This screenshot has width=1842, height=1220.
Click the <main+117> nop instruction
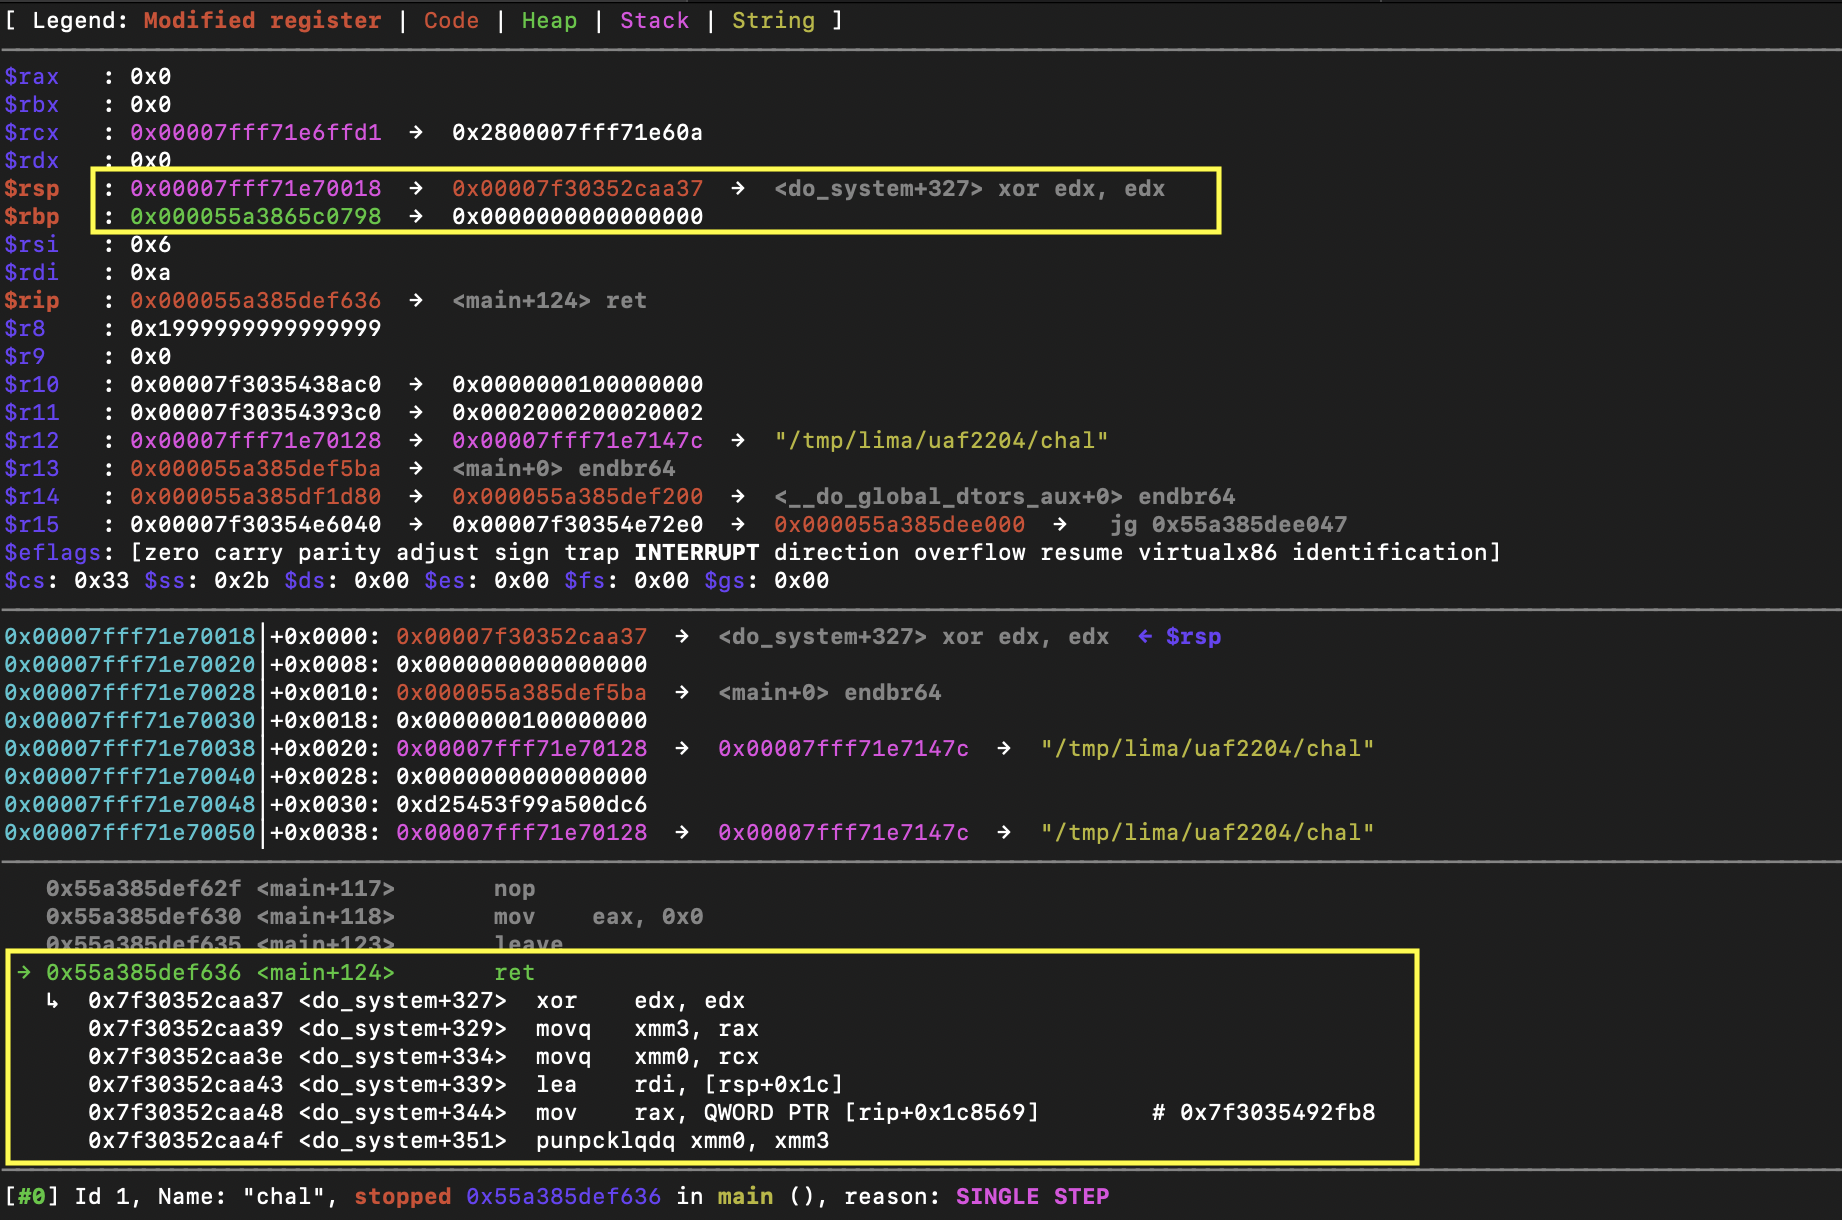[x=290, y=889]
